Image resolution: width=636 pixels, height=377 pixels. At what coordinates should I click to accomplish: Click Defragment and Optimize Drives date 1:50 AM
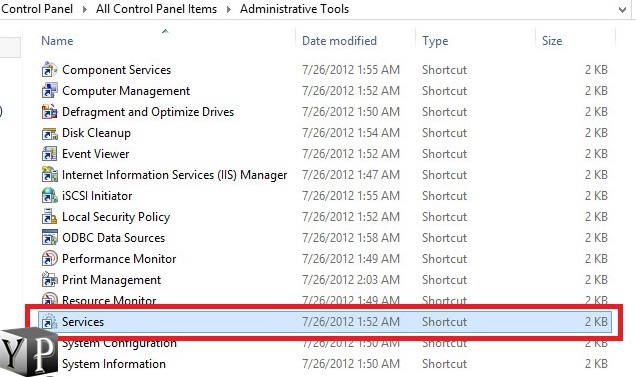[x=351, y=112]
